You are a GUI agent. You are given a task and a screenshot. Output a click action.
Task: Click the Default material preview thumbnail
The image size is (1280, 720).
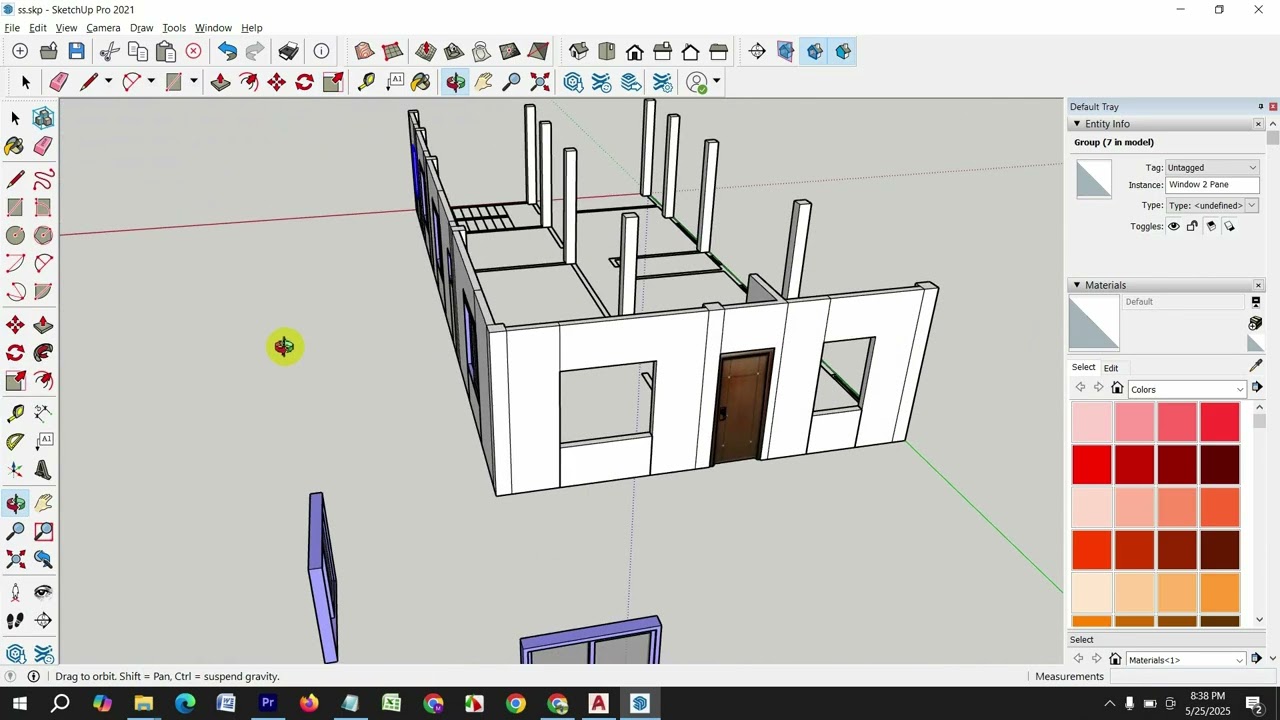1094,323
